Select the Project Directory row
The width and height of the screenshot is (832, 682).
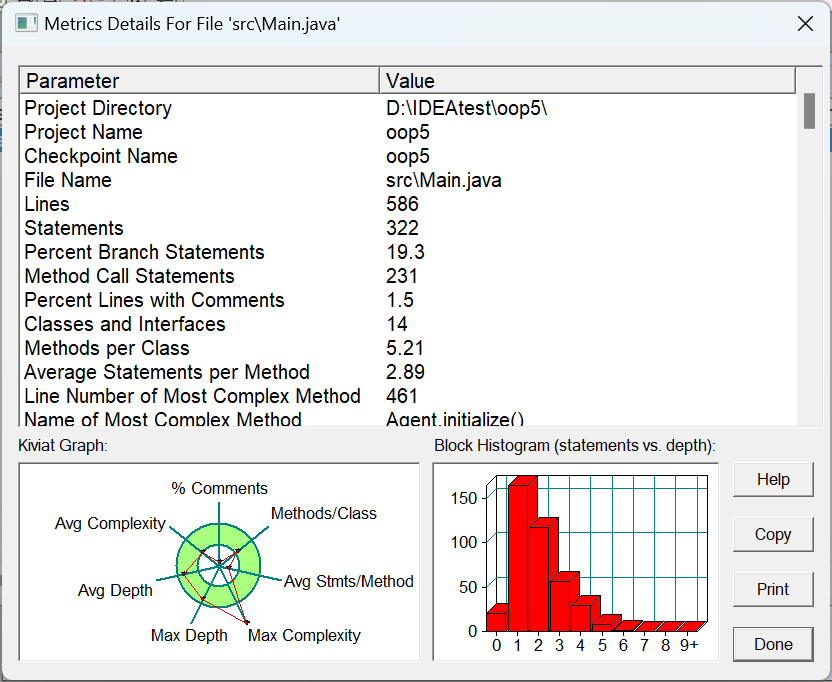(408, 108)
